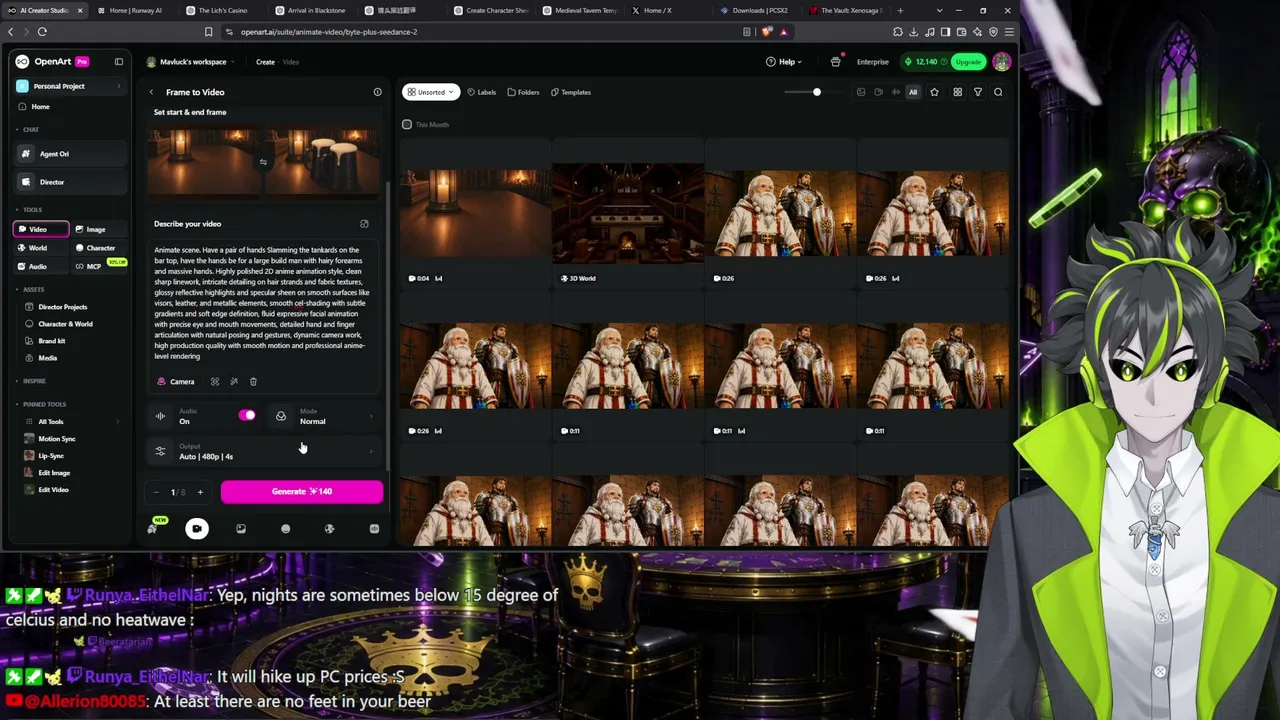Screen dimensions: 1280x720
Task: Click the grid layout icon in gallery toolbar
Action: tap(957, 92)
